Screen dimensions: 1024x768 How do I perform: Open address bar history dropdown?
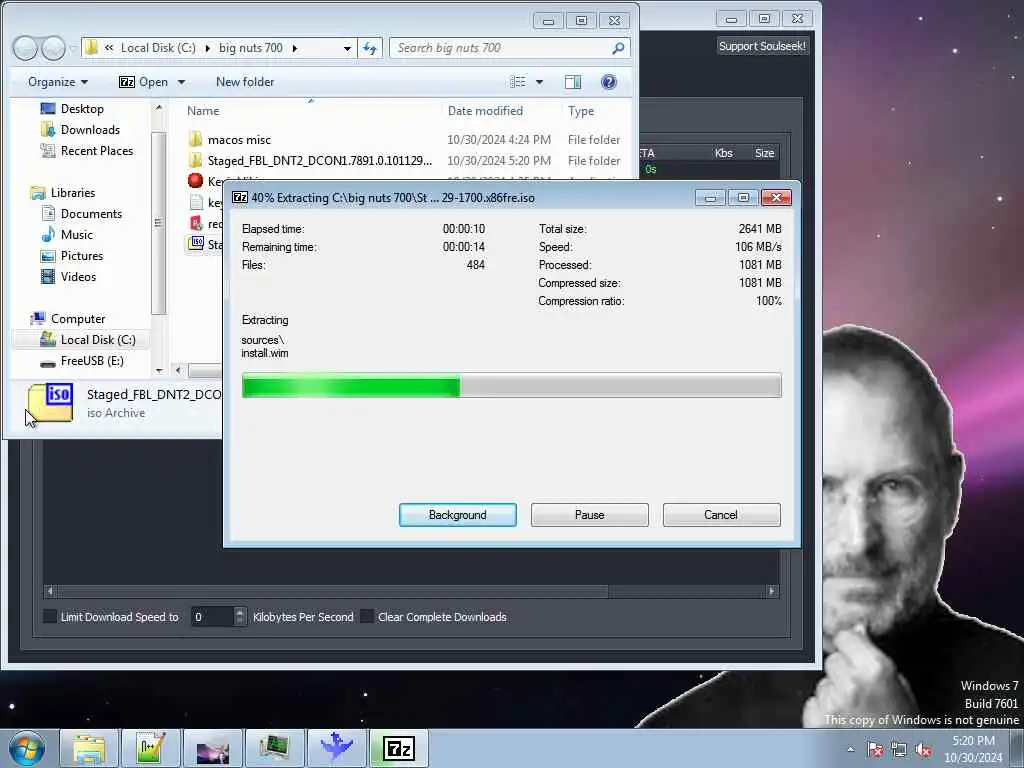coord(347,48)
